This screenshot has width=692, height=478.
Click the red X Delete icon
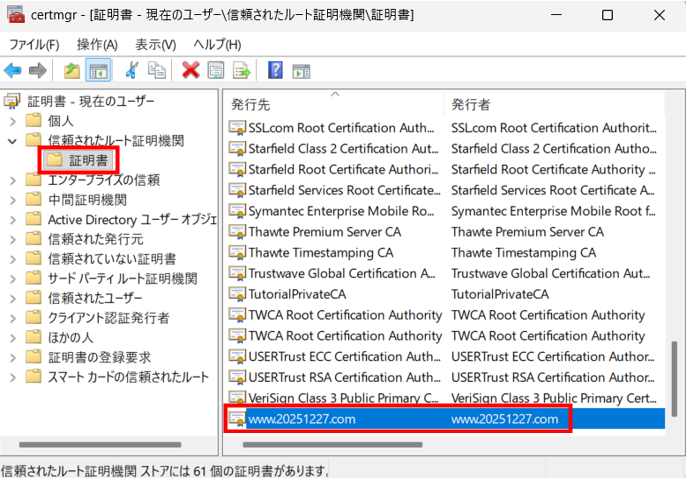[x=190, y=70]
